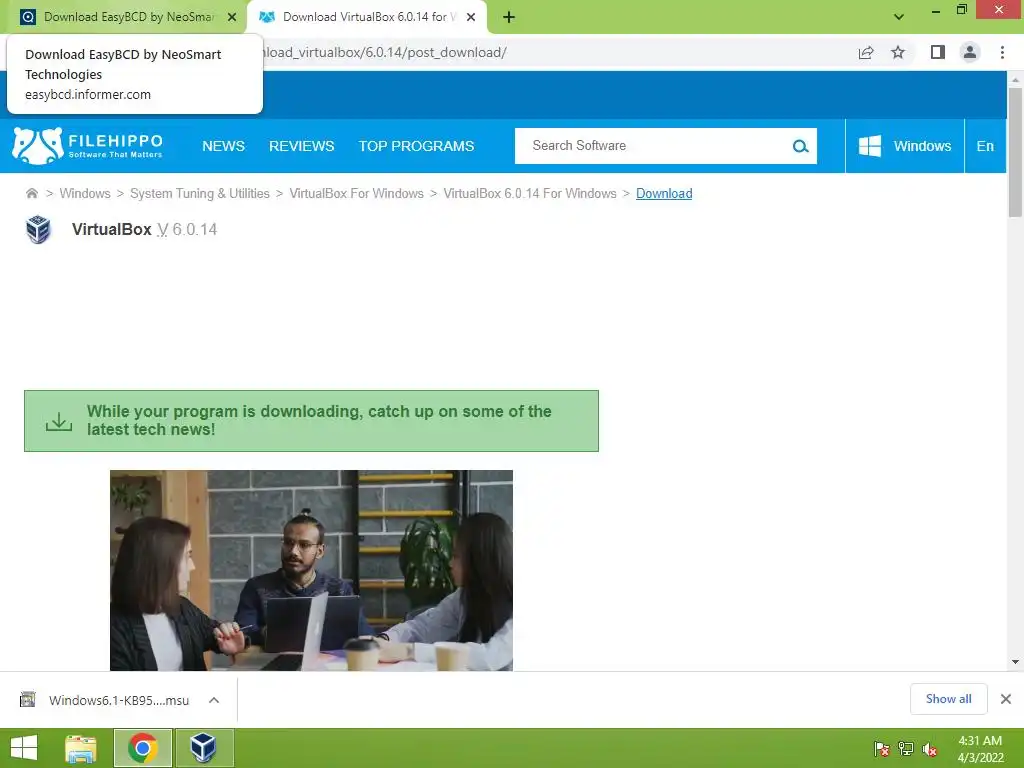Select the Download VirtualBox 6.0.14 tab
Image resolution: width=1024 pixels, height=768 pixels.
(x=367, y=17)
